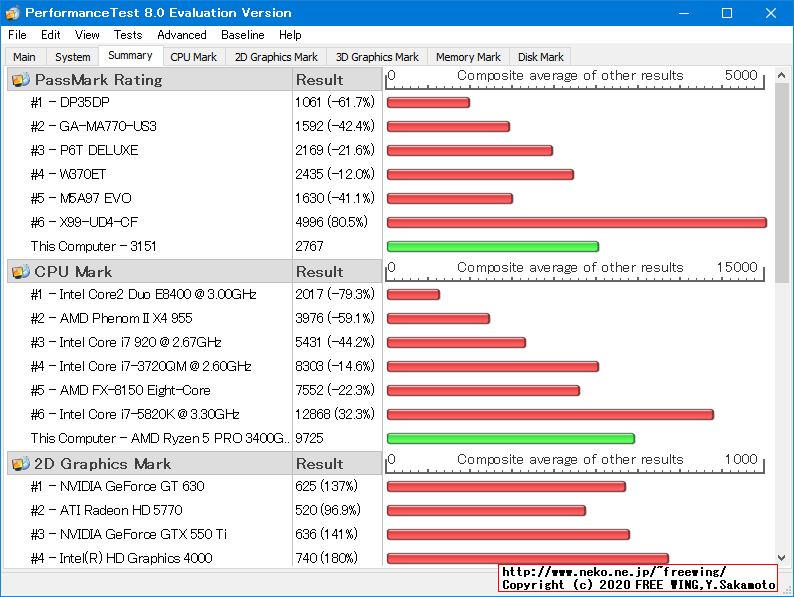Open the Edit menu
The image size is (794, 597).
point(51,35)
